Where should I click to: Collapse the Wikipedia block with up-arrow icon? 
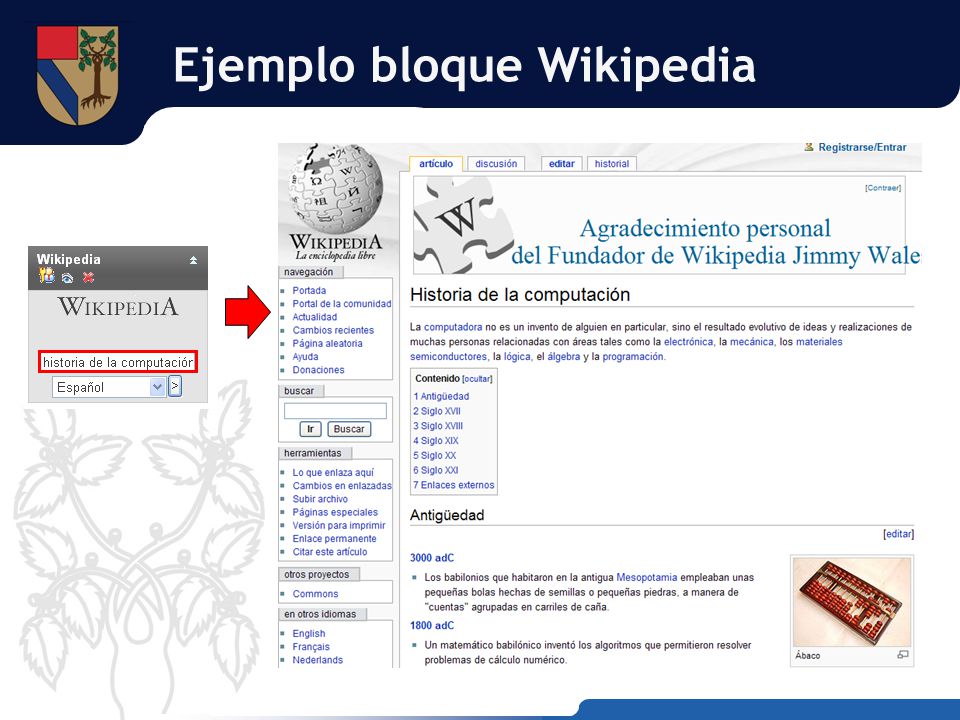[193, 260]
